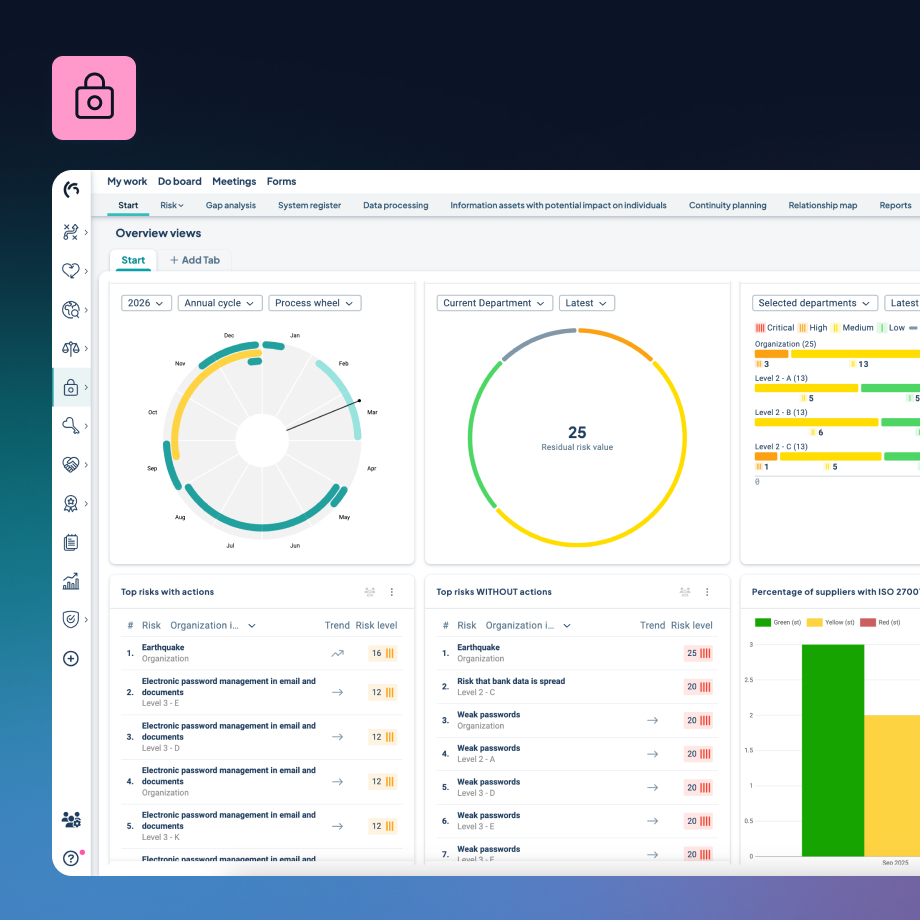The image size is (920, 920).
Task: Toggle the Critical legend in the departments chart
Action: 775,327
